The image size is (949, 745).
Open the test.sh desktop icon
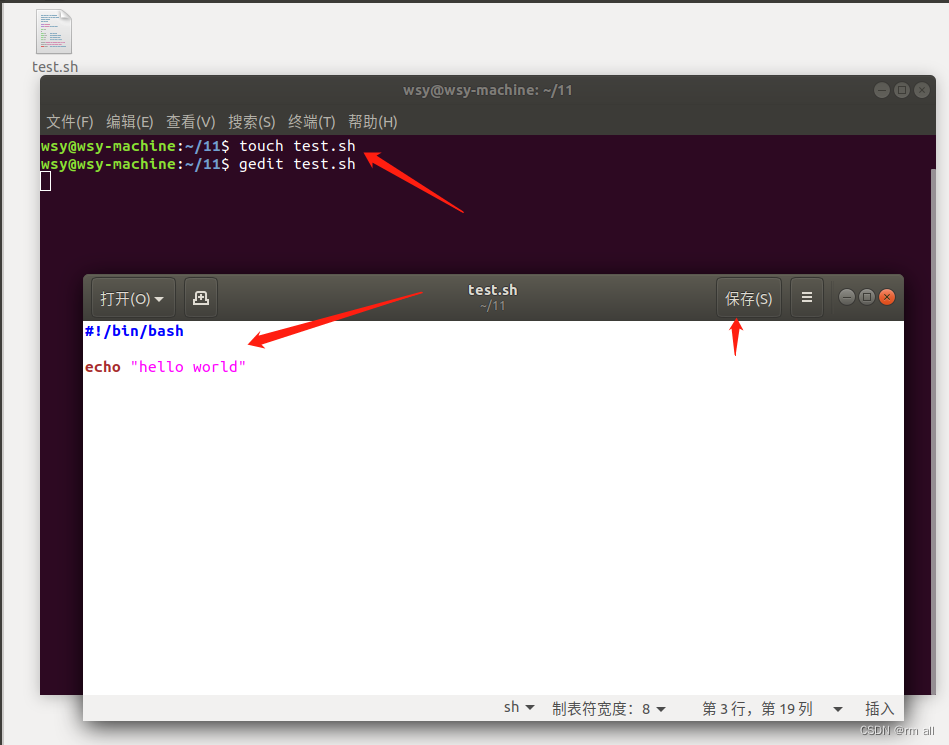pyautogui.click(x=53, y=33)
